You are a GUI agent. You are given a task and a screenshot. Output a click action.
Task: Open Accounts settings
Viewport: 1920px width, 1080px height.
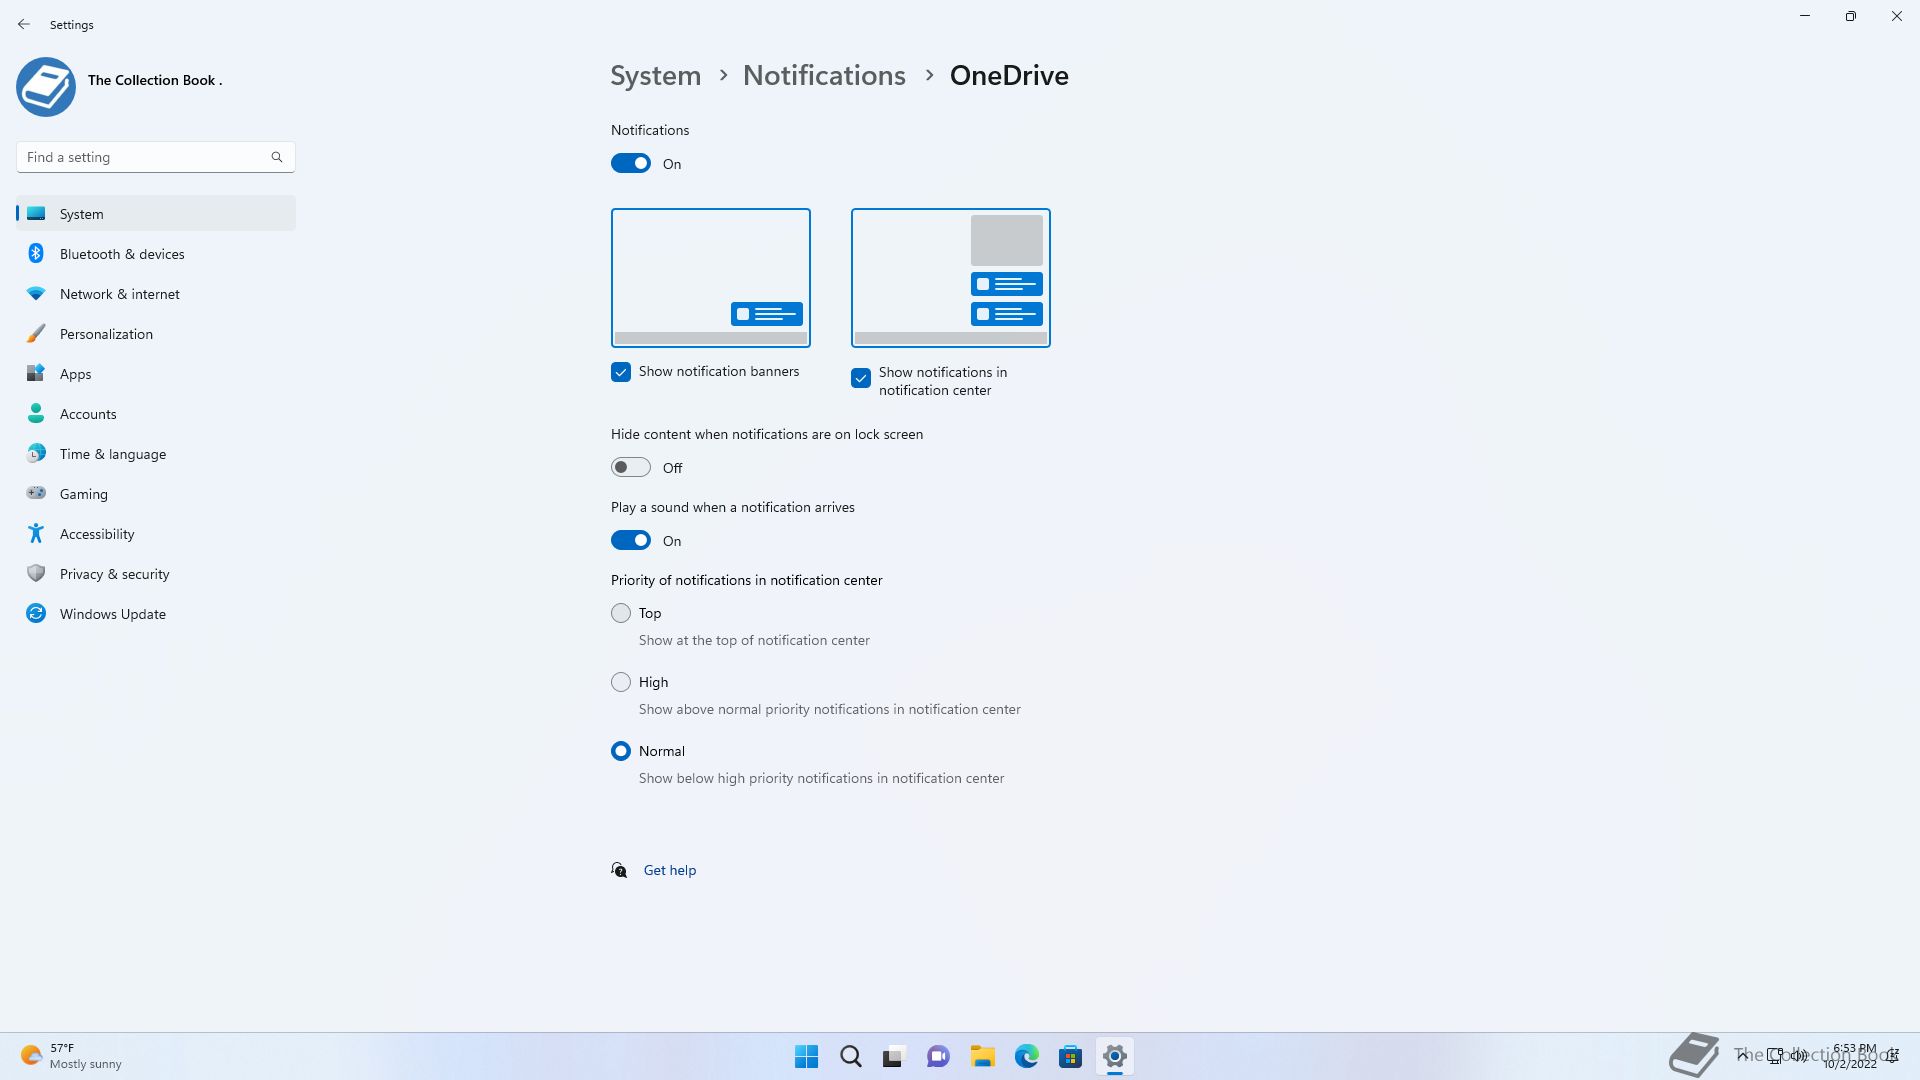click(156, 413)
